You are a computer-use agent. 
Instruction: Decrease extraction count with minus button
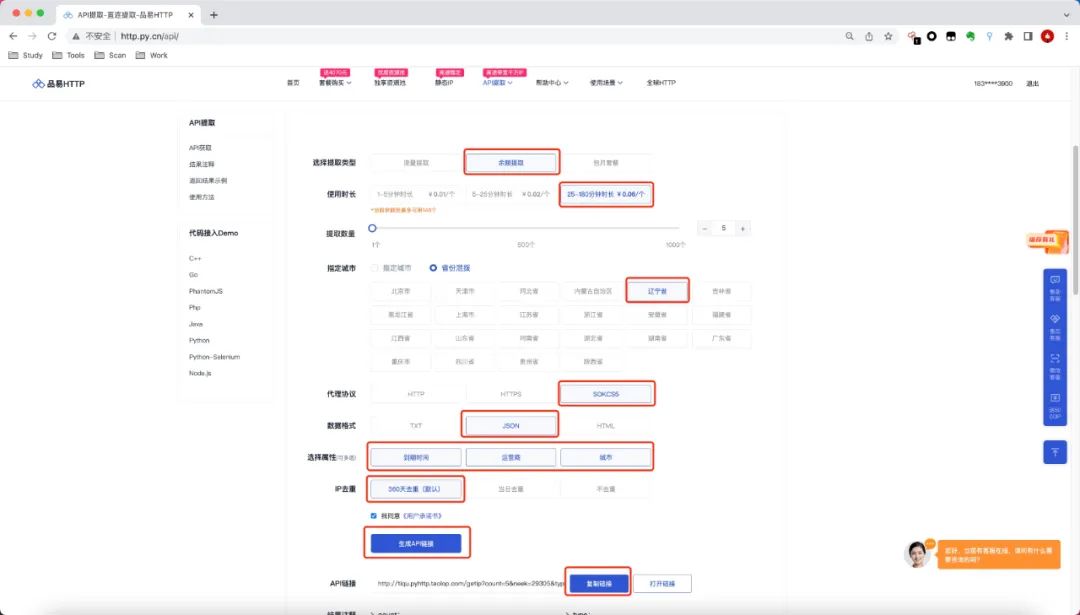pyautogui.click(x=705, y=228)
